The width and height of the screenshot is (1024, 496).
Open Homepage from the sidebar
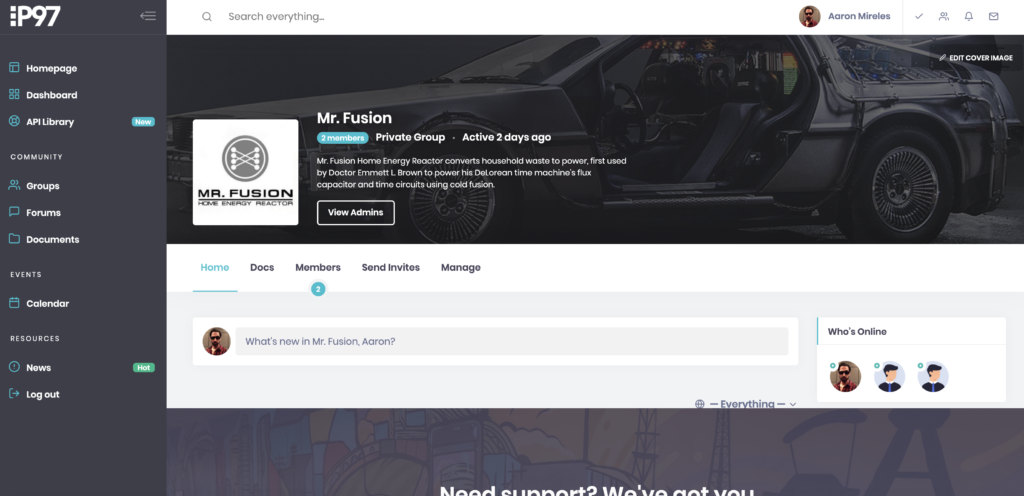tap(51, 68)
